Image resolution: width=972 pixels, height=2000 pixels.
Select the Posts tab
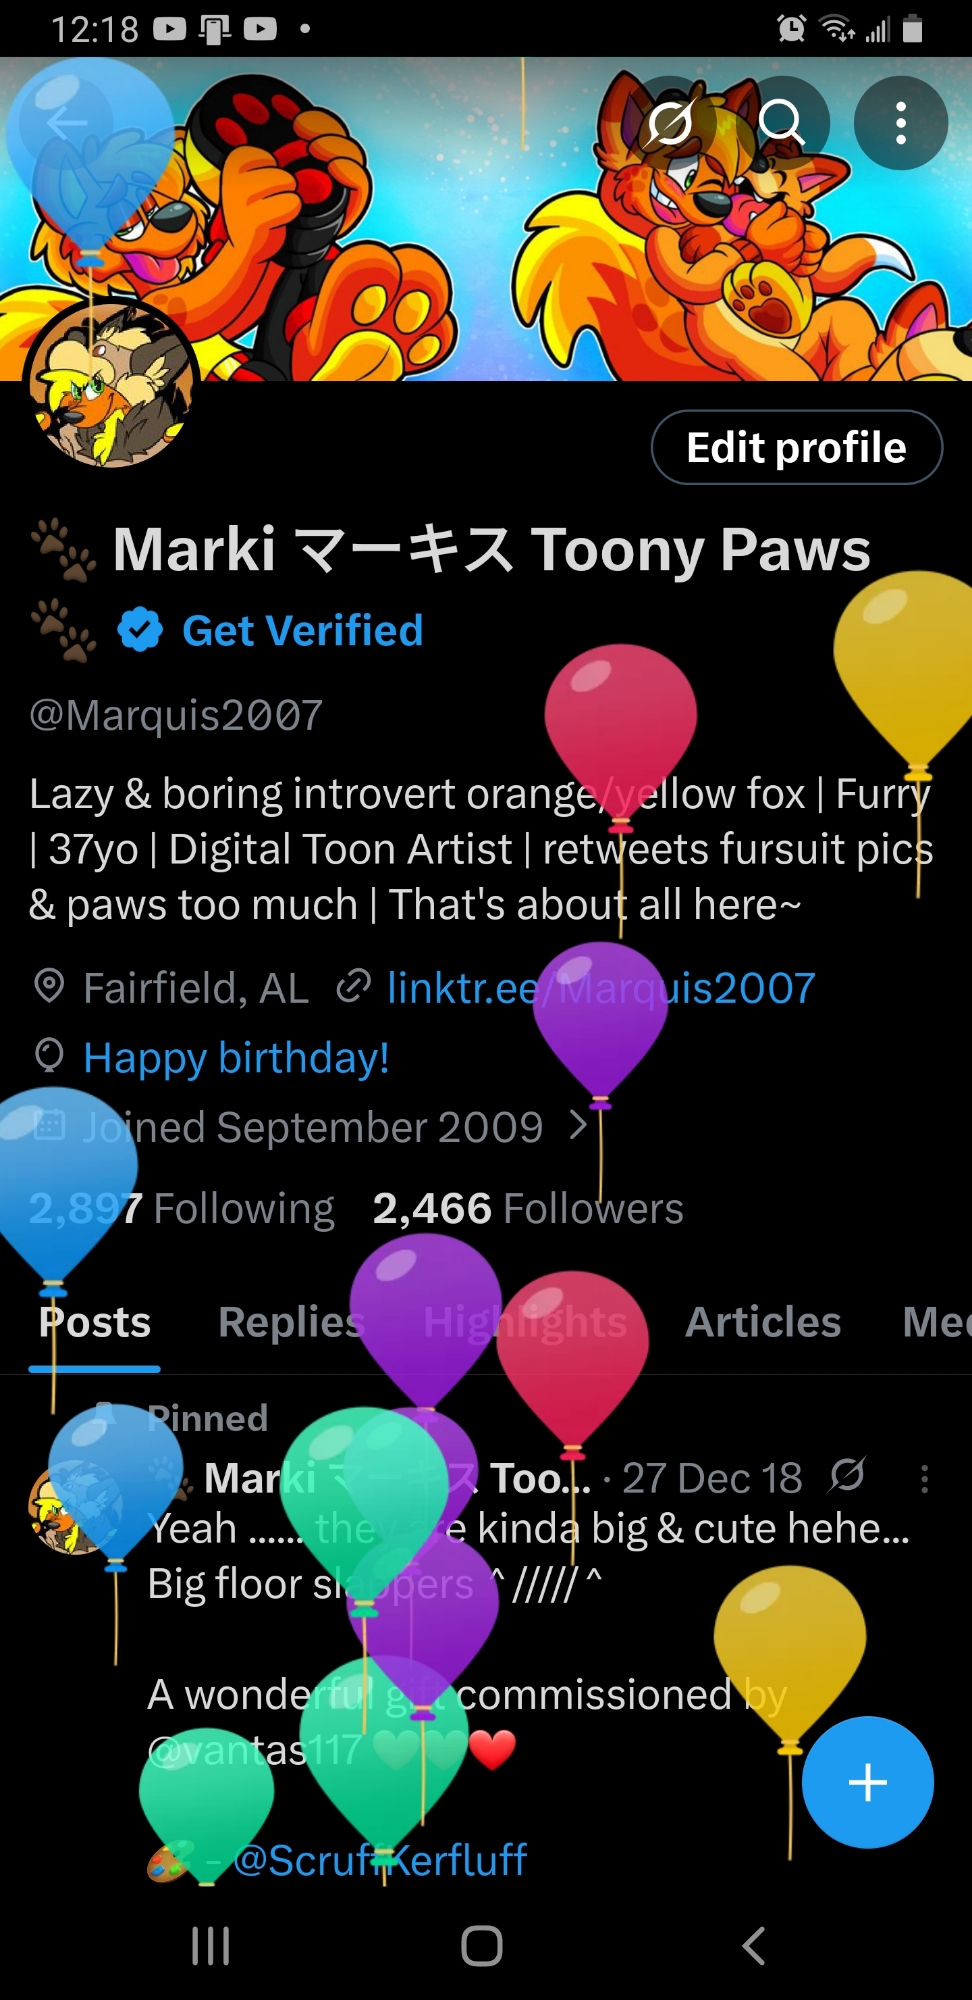pos(95,1322)
